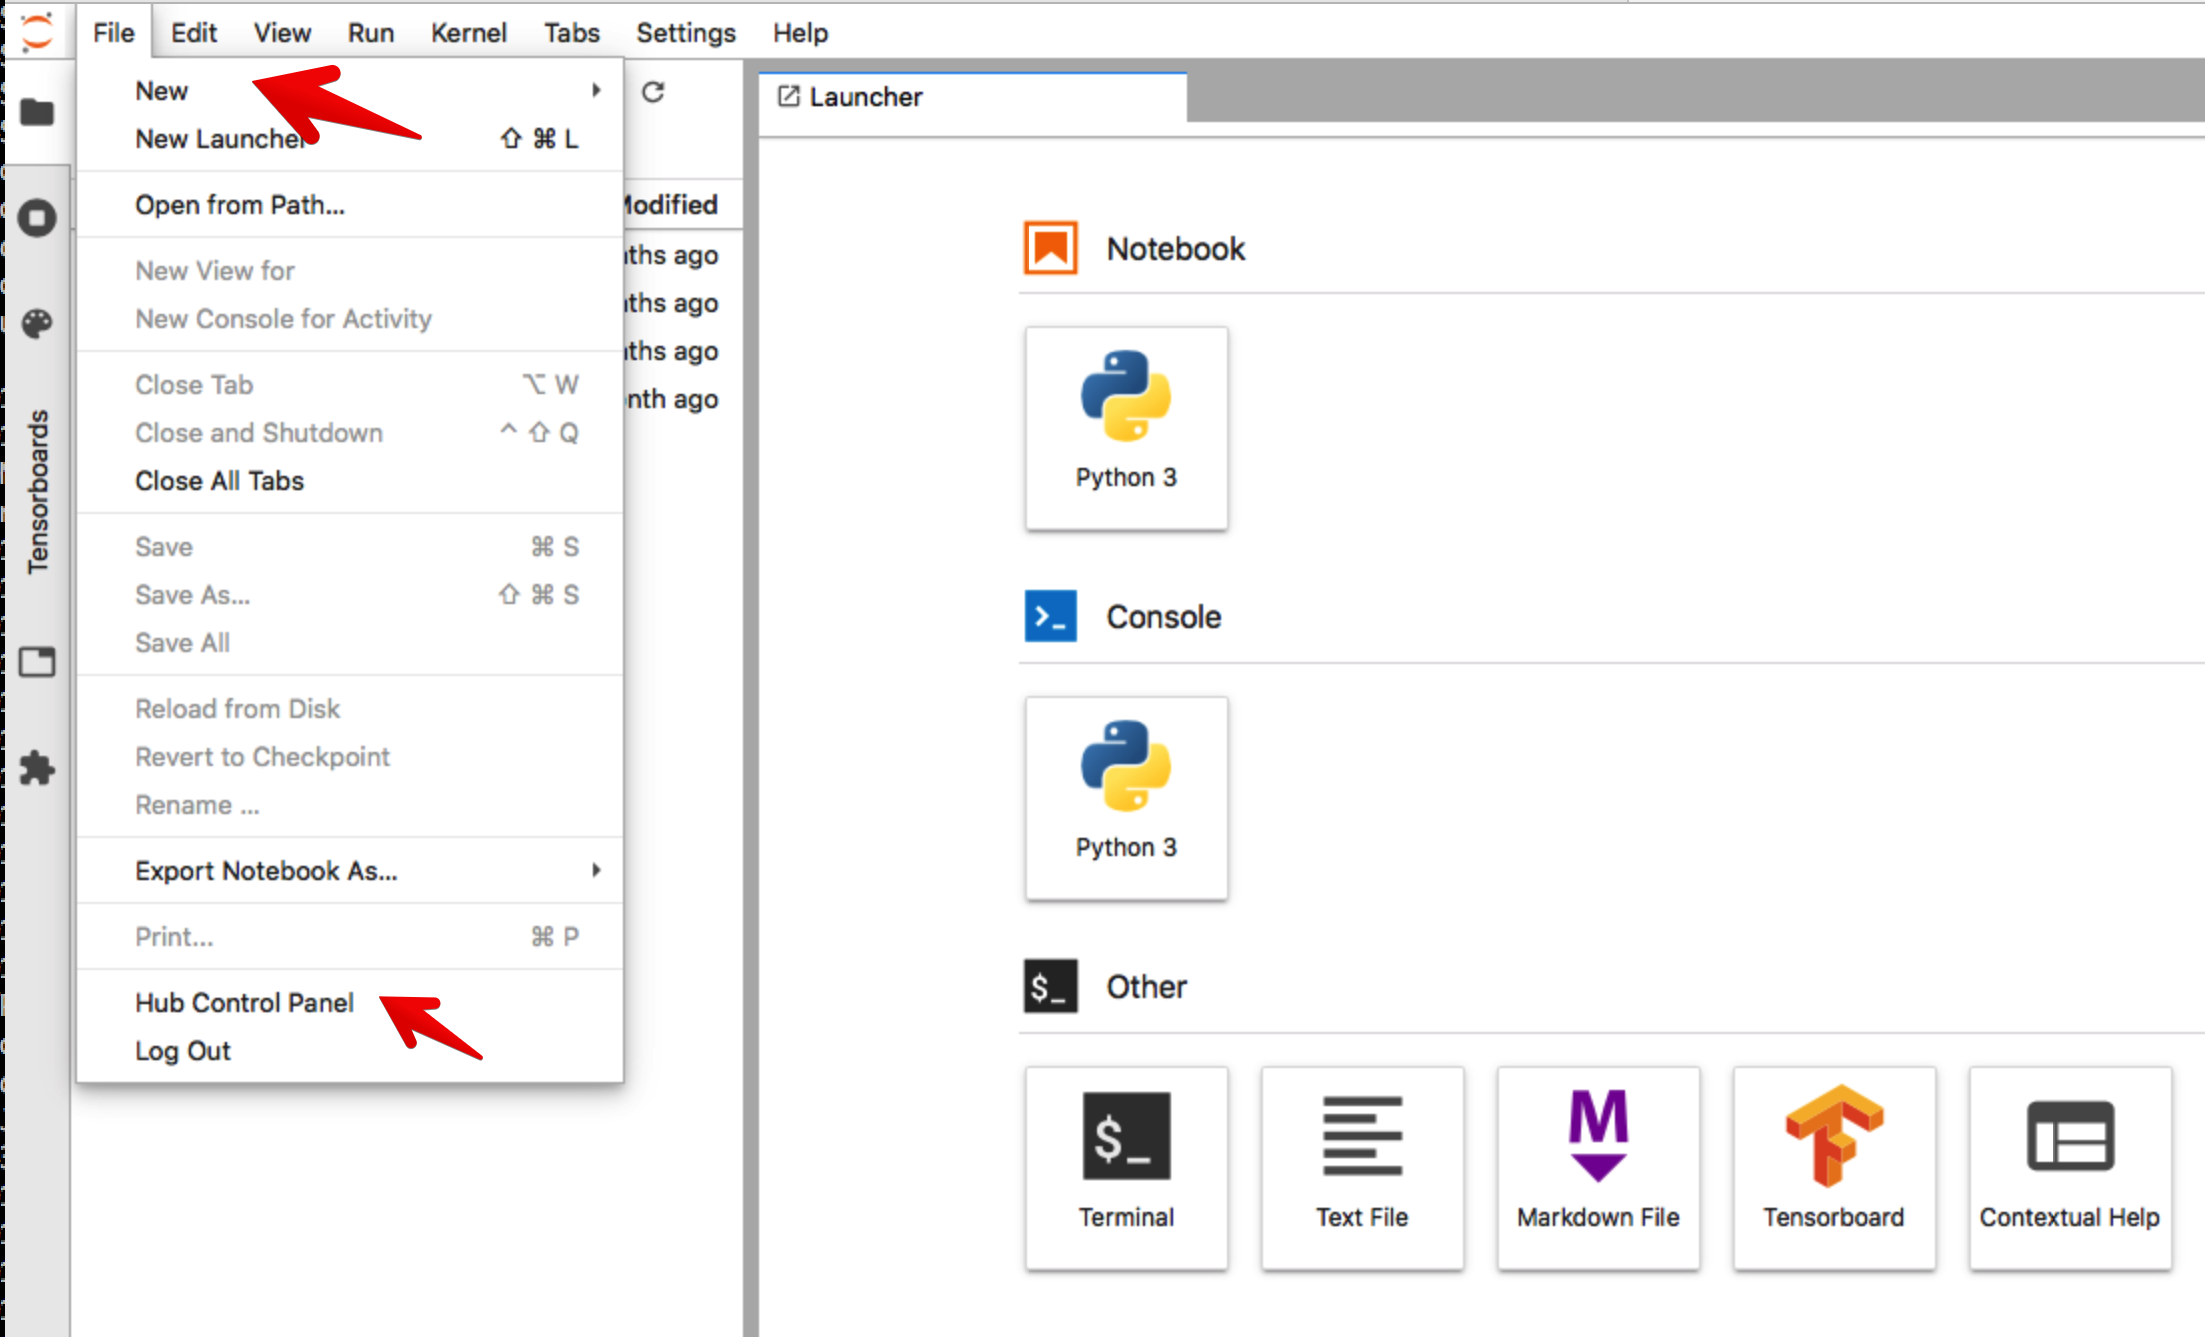
Task: Create a new Markdown File
Action: (1597, 1167)
